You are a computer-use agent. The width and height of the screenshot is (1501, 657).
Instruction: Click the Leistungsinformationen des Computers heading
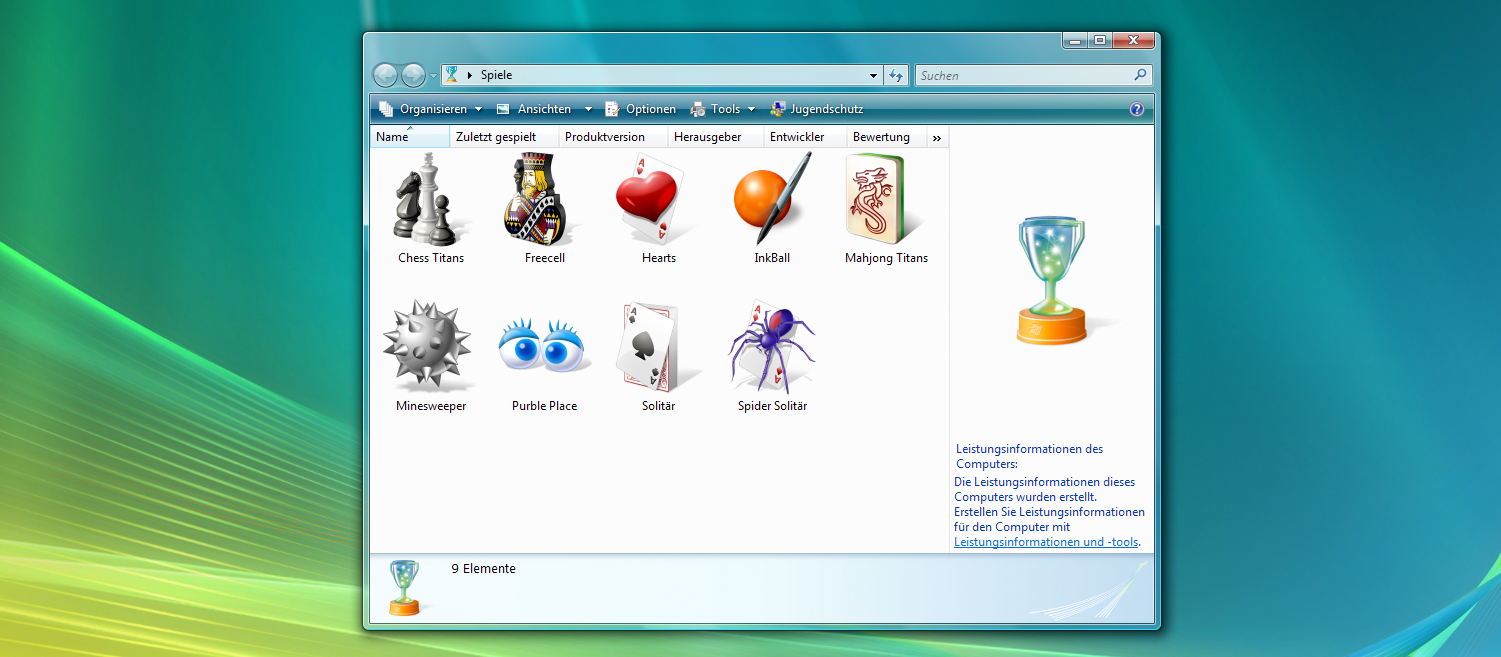tap(1030, 456)
